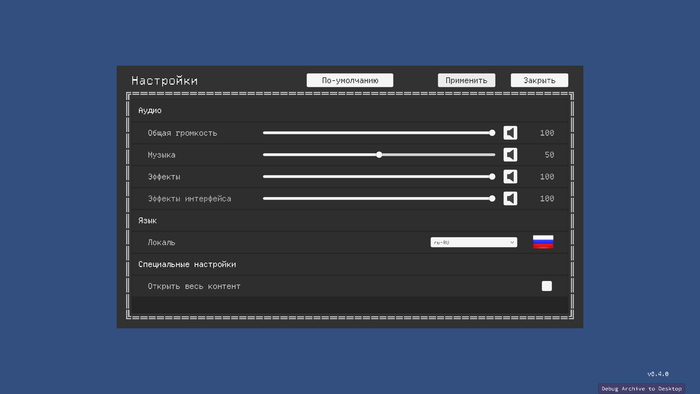Mute the Общая громкость speaker icon
This screenshot has width=700, height=394.
pos(510,133)
